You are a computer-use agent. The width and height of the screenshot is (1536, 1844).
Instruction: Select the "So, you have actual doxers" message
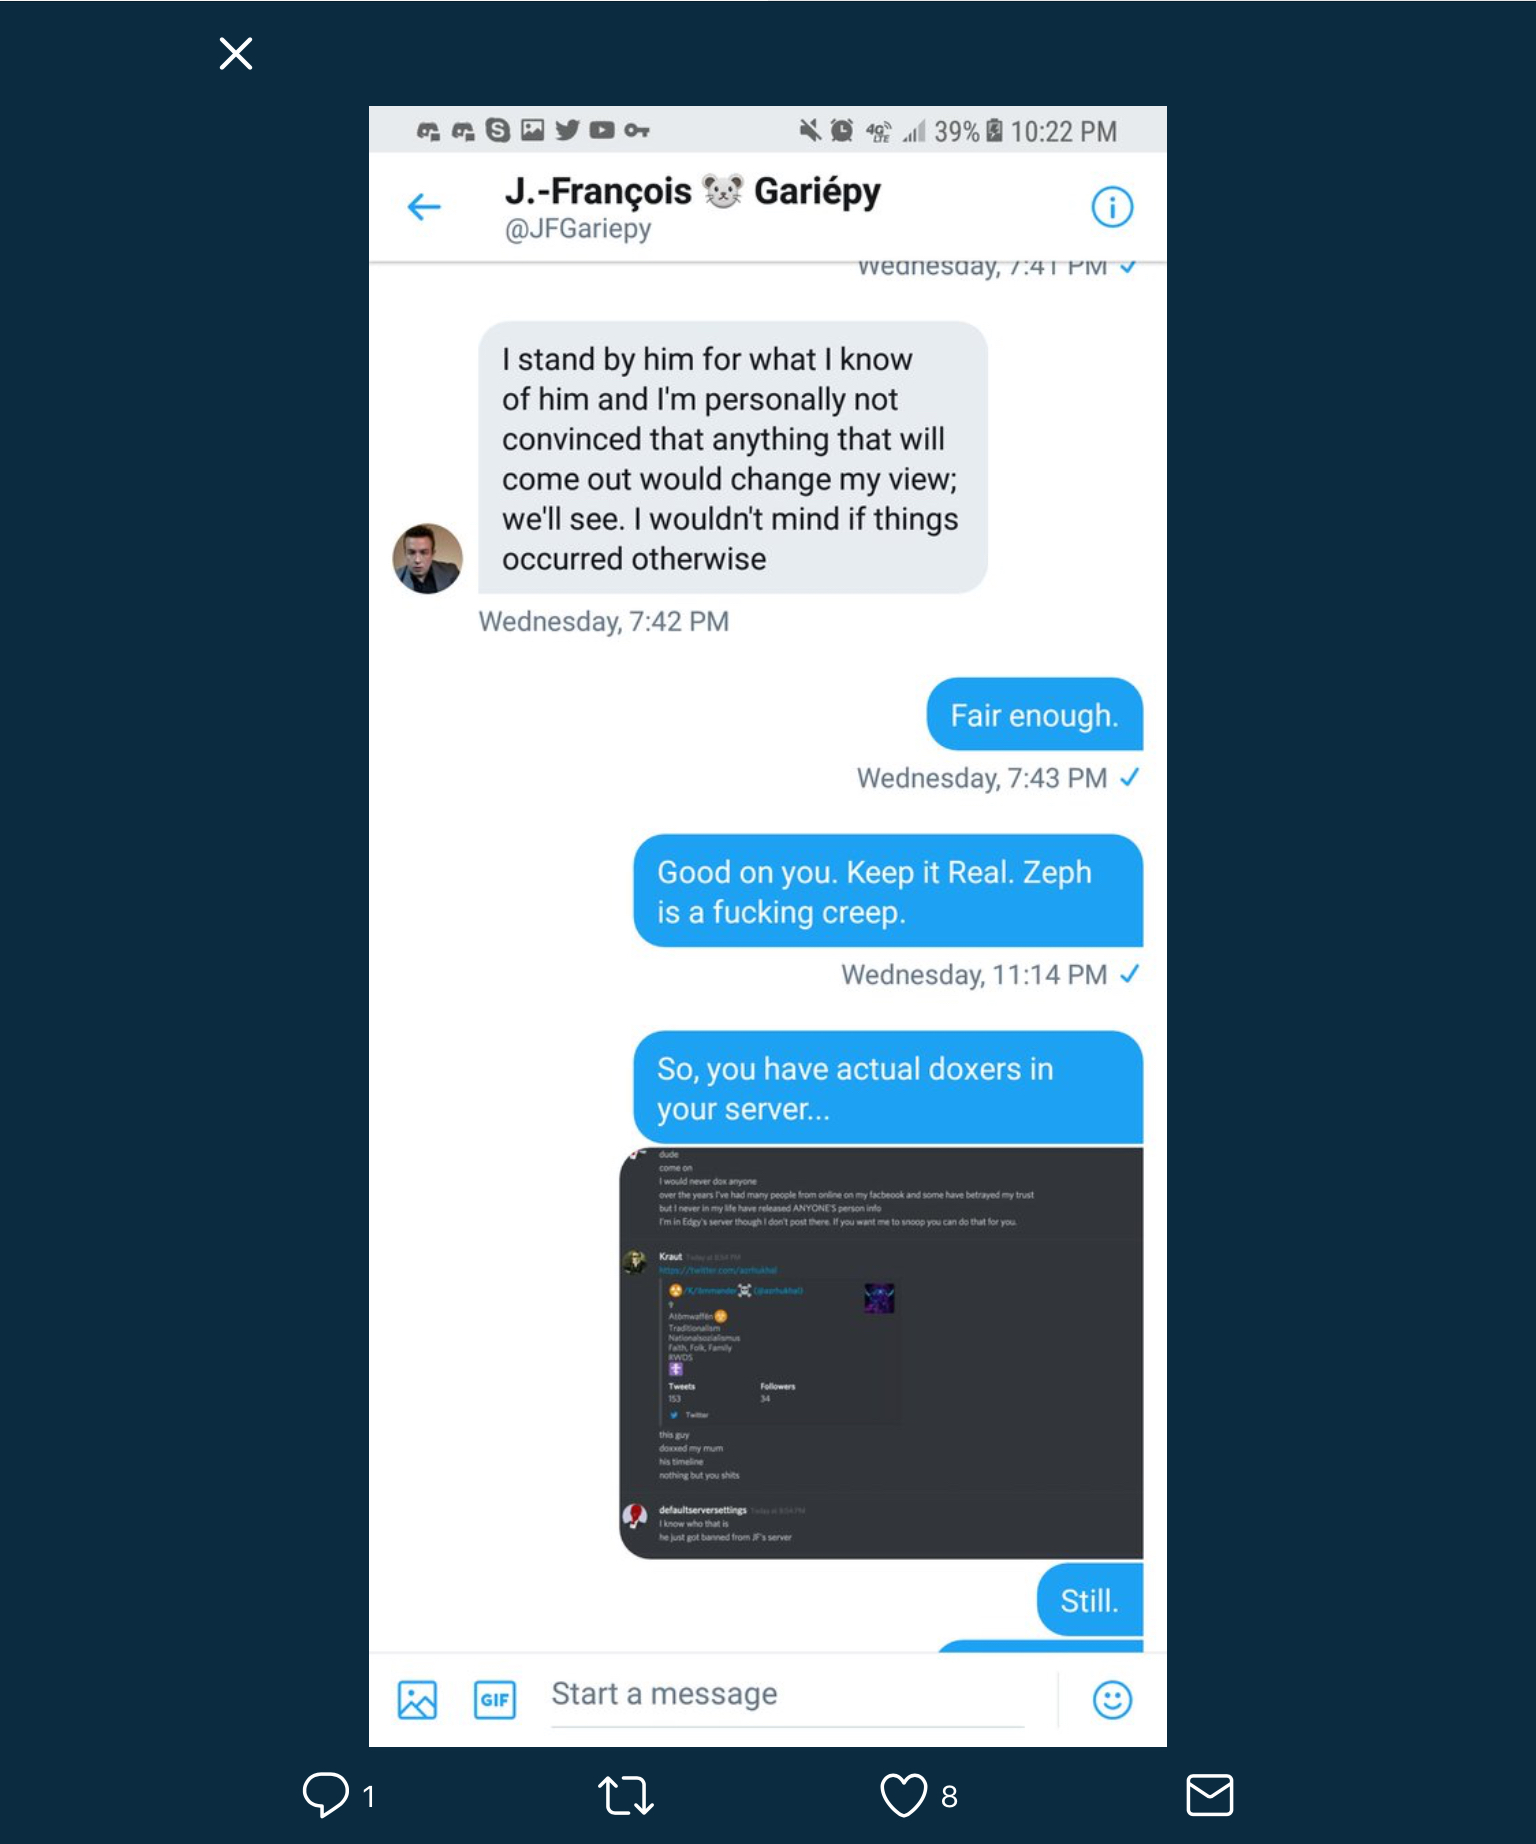888,1088
